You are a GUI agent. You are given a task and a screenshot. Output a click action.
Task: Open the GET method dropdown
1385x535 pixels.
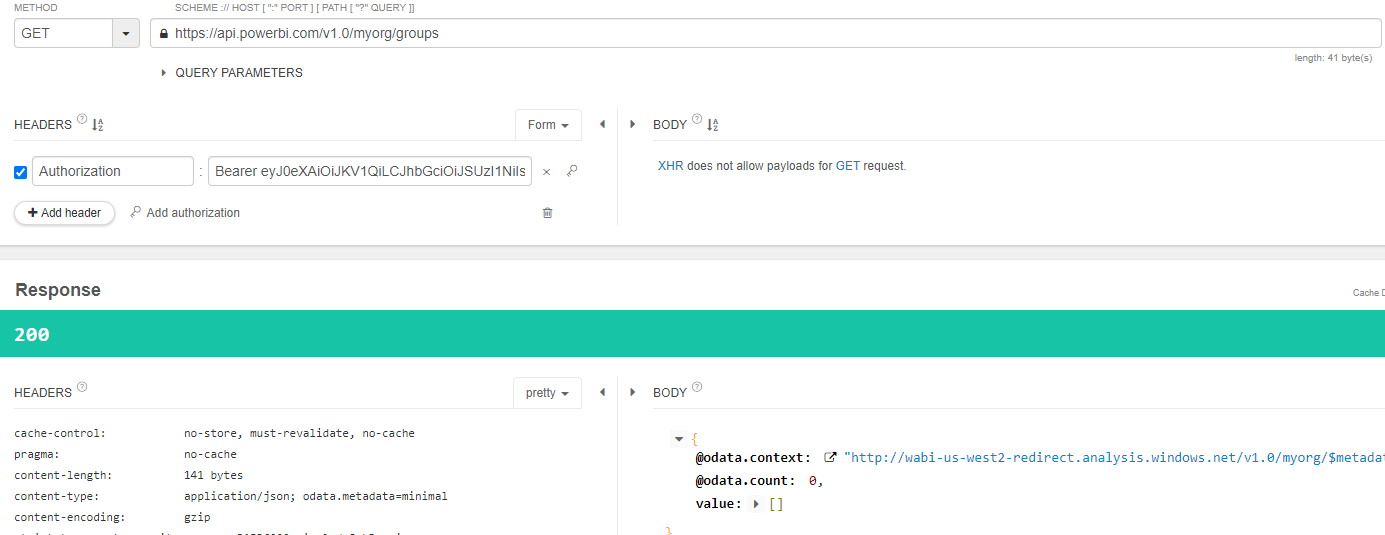click(125, 33)
